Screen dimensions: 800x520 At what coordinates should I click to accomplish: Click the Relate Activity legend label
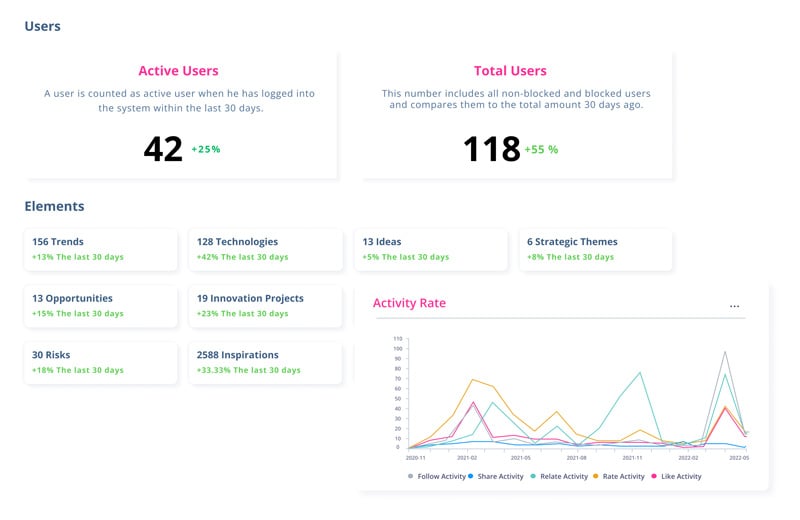coord(564,476)
